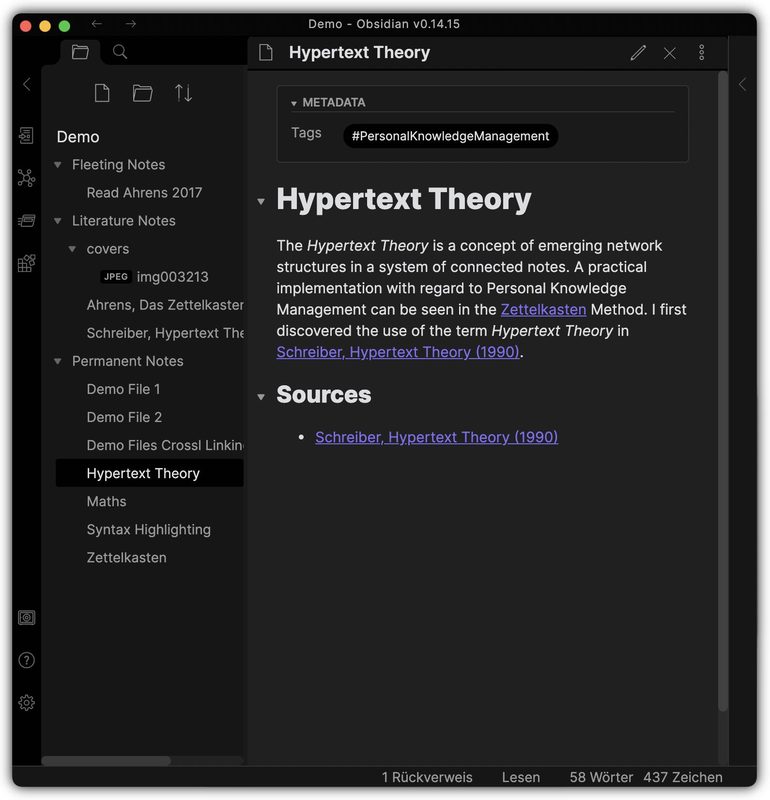
Task: Open the graph view
Action: (27, 178)
